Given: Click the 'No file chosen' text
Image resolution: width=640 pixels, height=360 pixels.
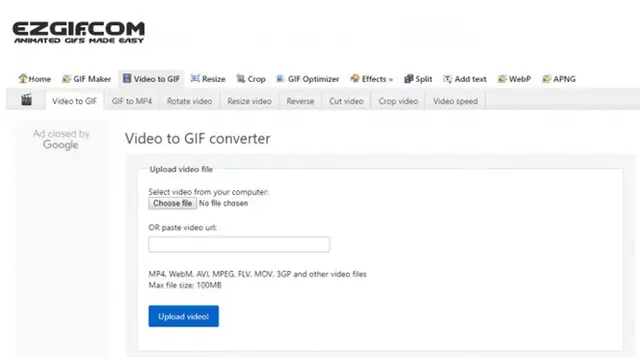Looking at the screenshot, I should pyautogui.click(x=223, y=203).
